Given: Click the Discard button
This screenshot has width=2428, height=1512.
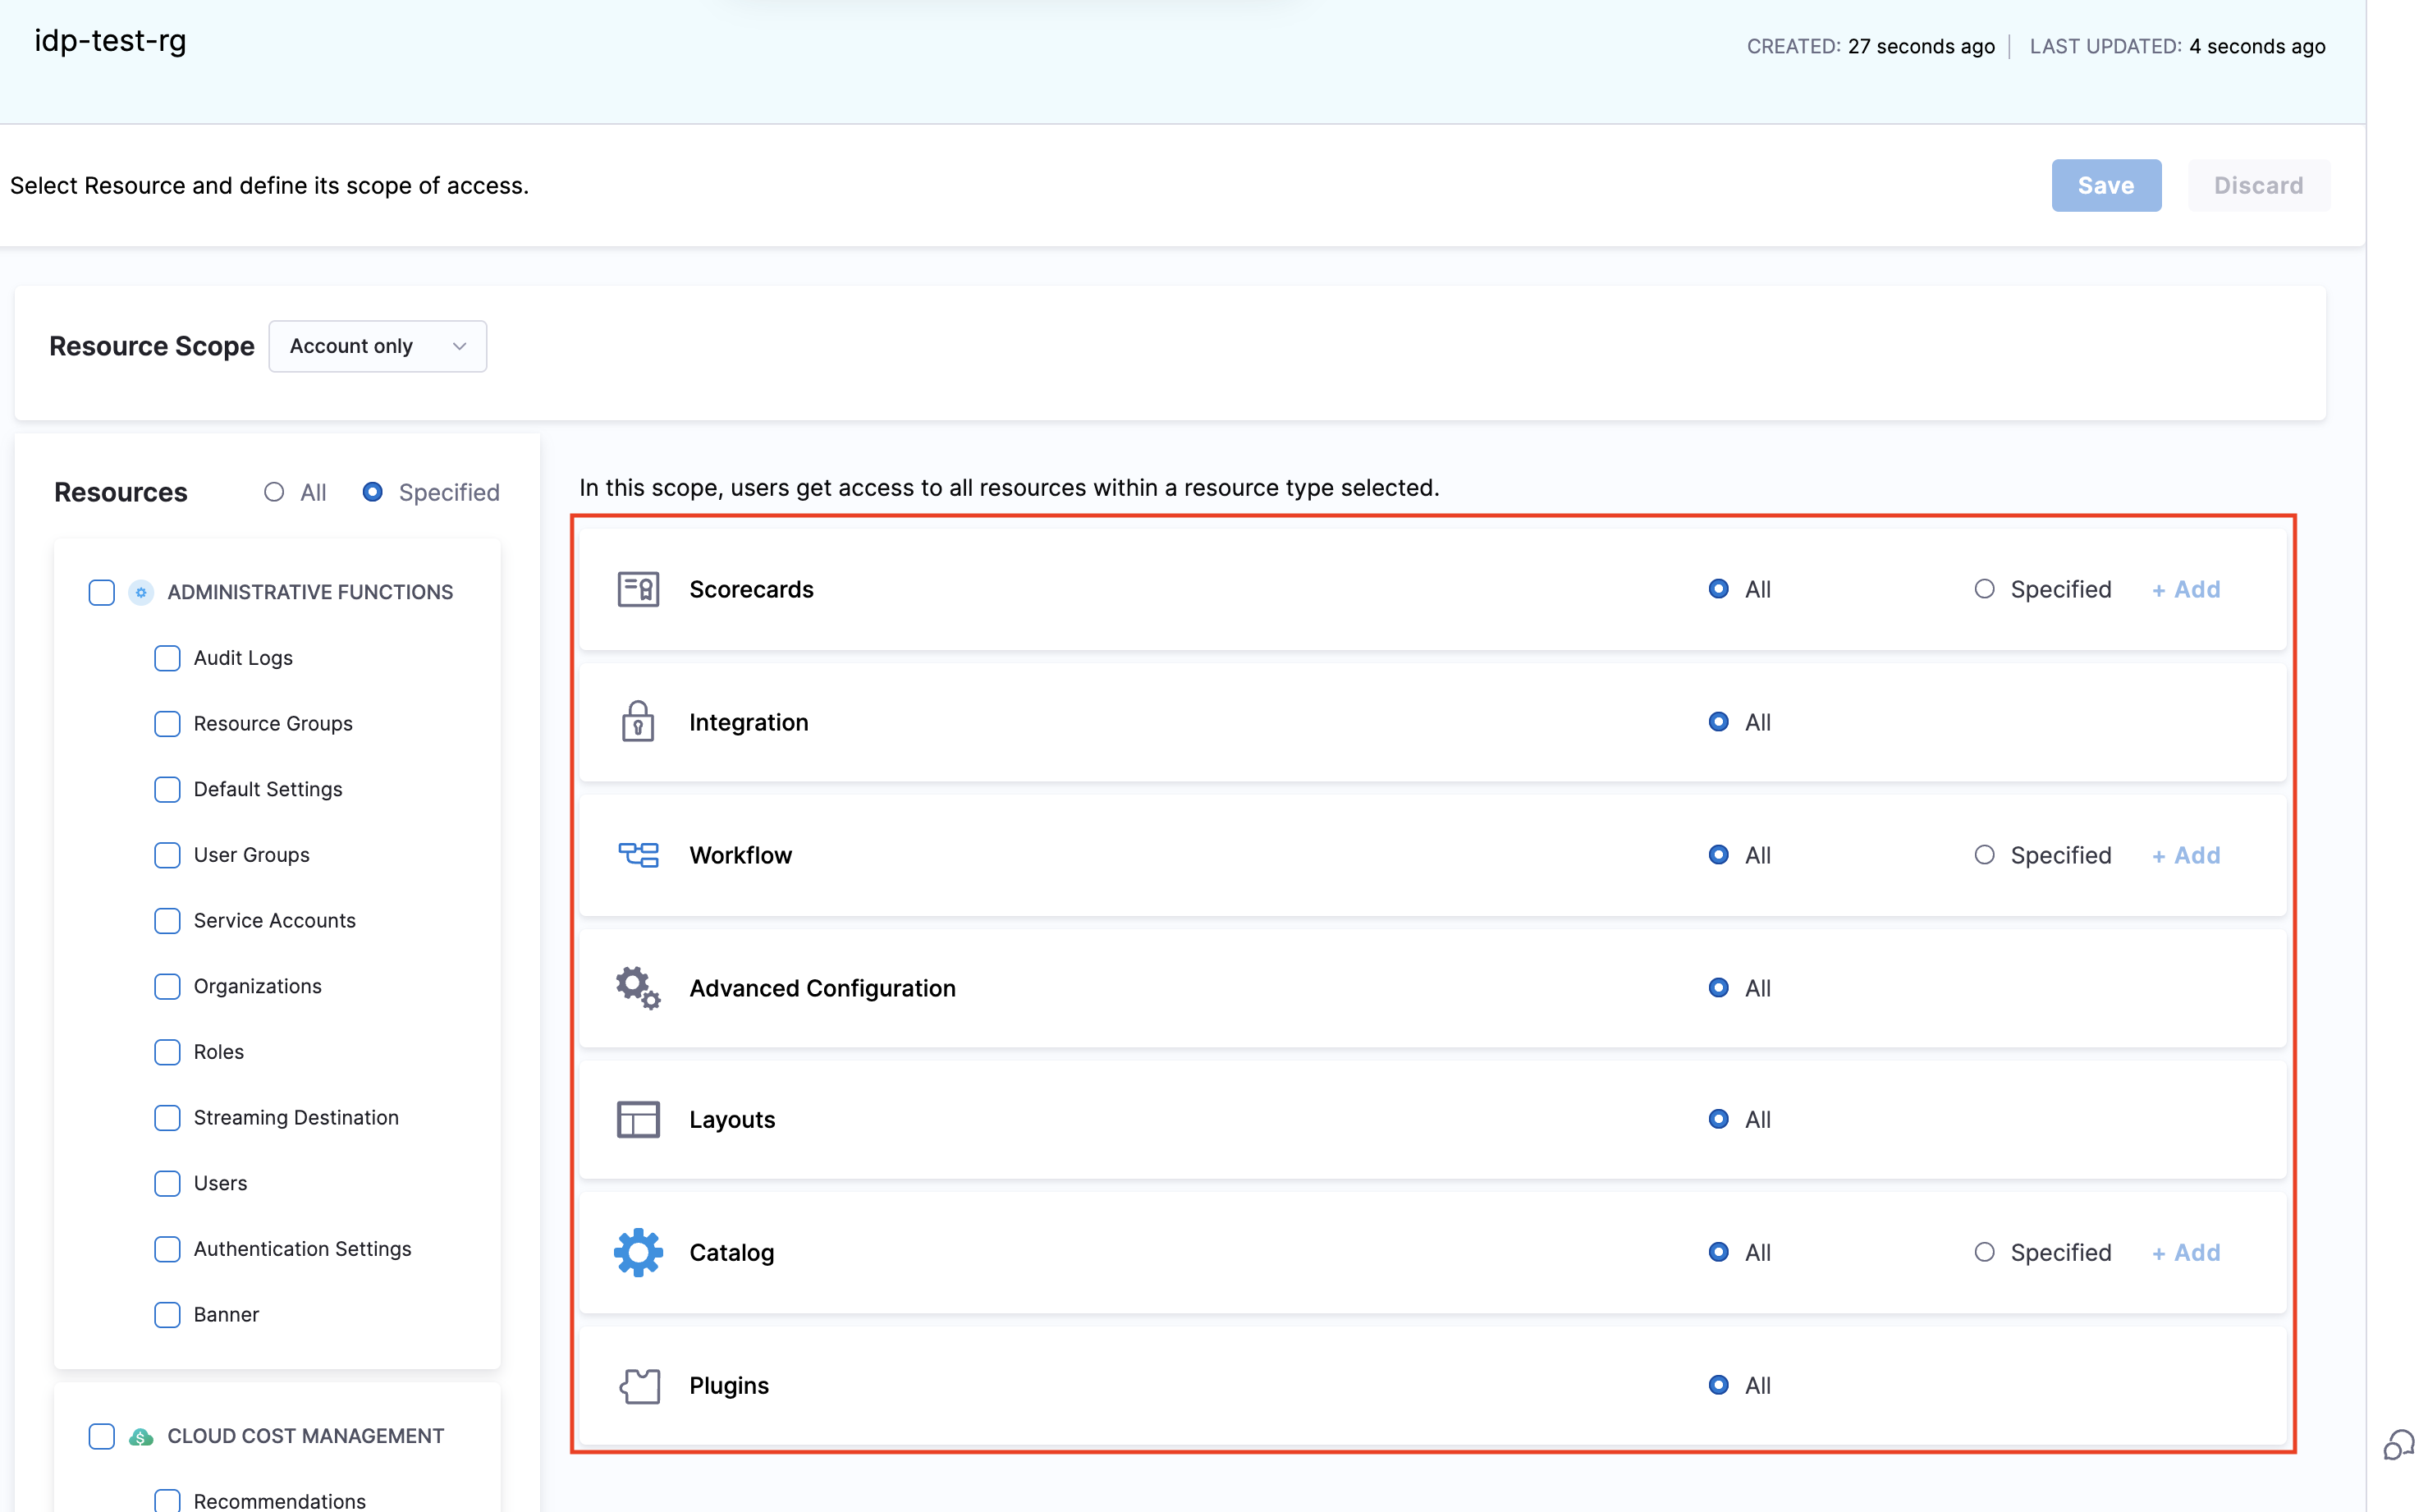Looking at the screenshot, I should [2257, 185].
